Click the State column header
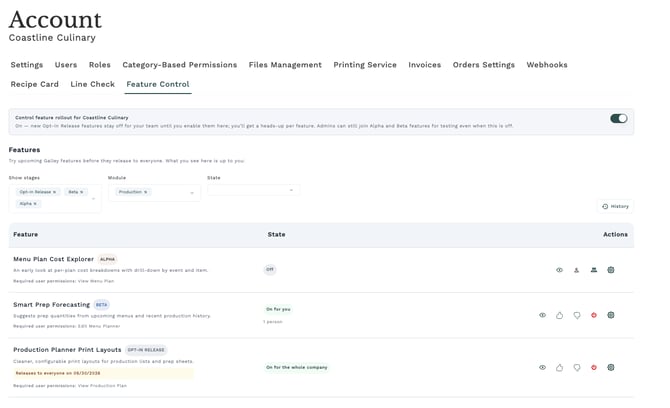This screenshot has width=670, height=408. coord(276,235)
